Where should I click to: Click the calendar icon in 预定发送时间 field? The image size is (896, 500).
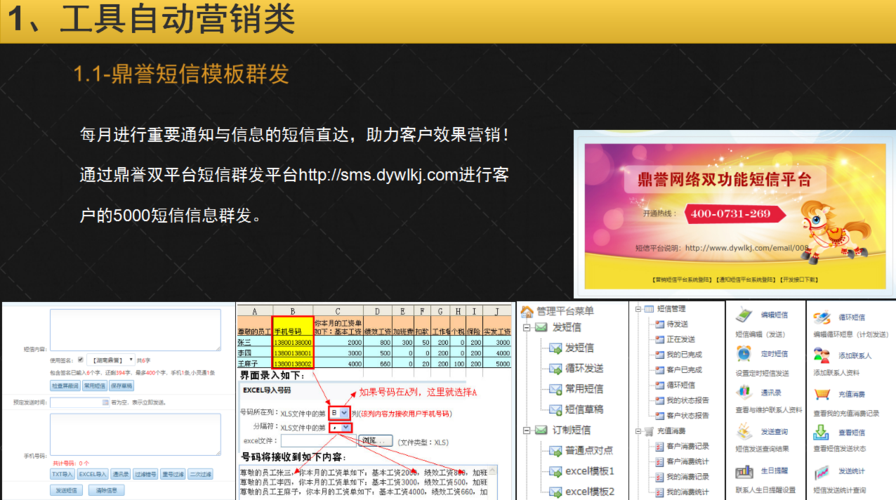point(105,402)
